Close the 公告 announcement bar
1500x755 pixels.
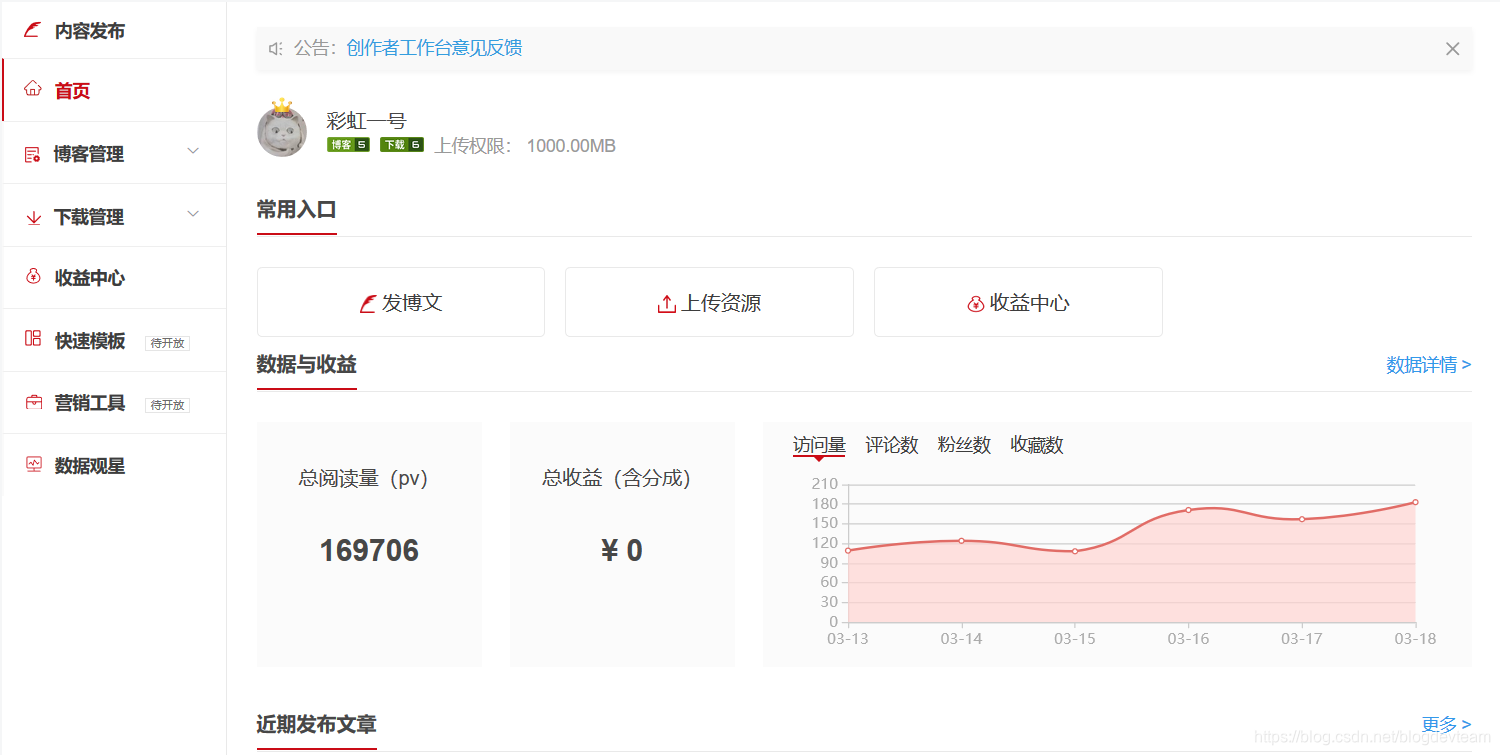1453,48
